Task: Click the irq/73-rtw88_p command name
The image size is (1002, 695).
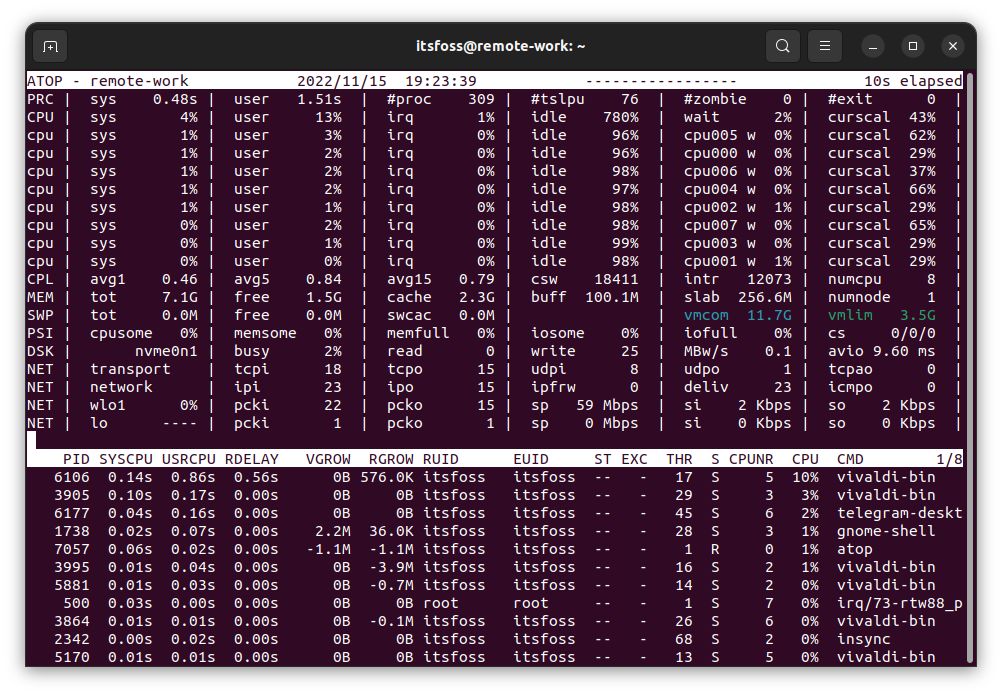Action: pos(900,603)
